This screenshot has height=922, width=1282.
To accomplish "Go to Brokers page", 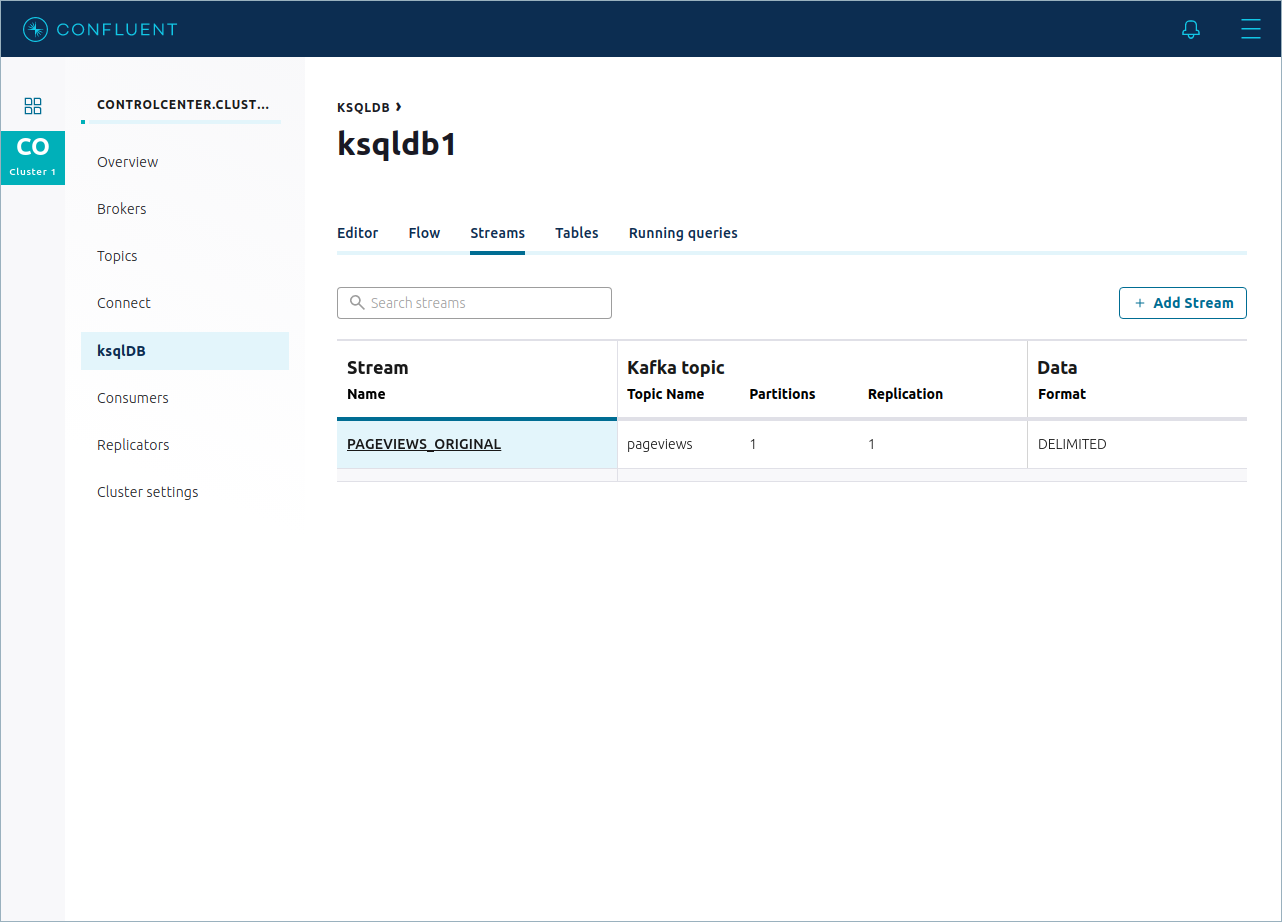I will click(x=121, y=209).
